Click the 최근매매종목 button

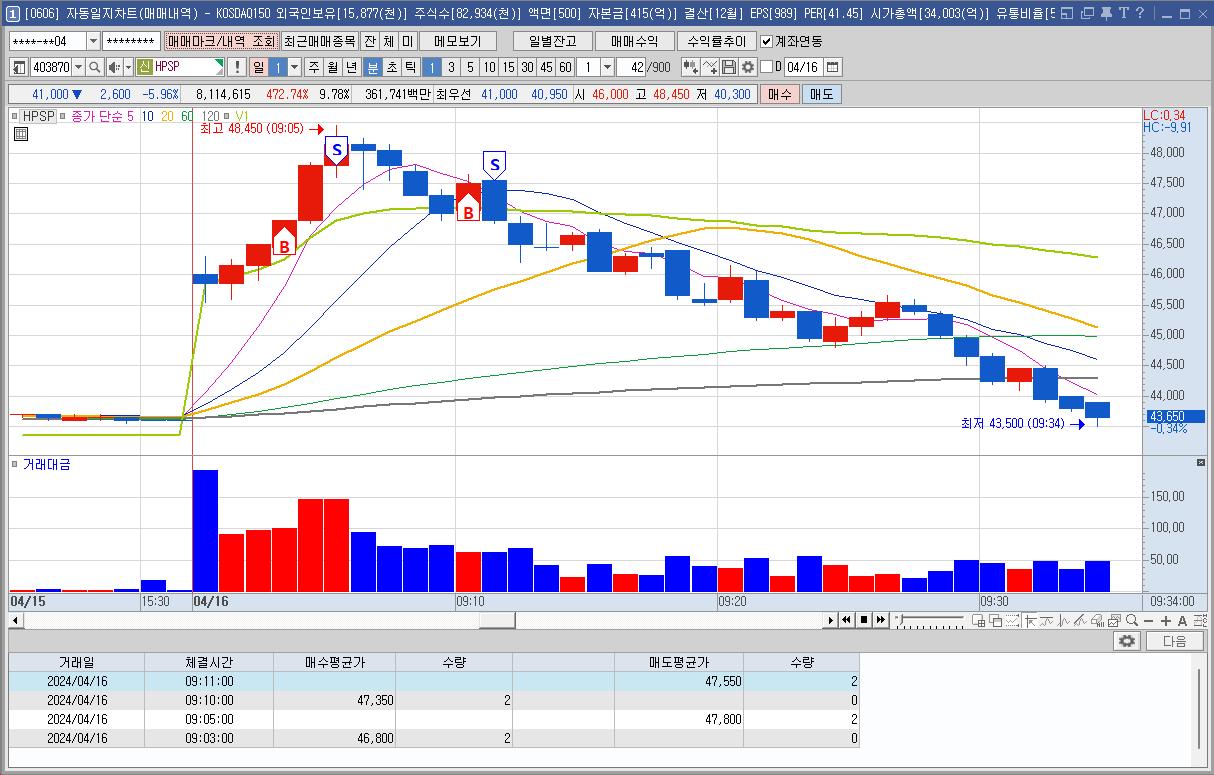(x=319, y=41)
